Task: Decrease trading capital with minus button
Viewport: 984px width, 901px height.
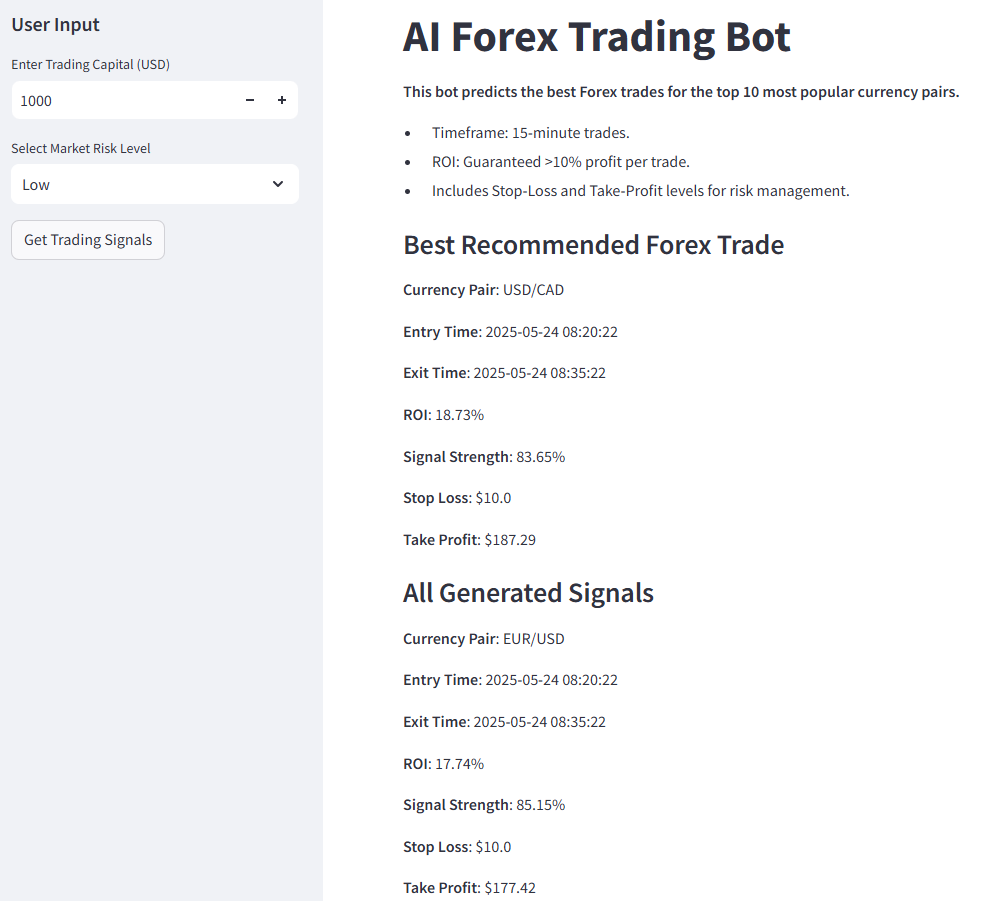Action: click(x=250, y=100)
